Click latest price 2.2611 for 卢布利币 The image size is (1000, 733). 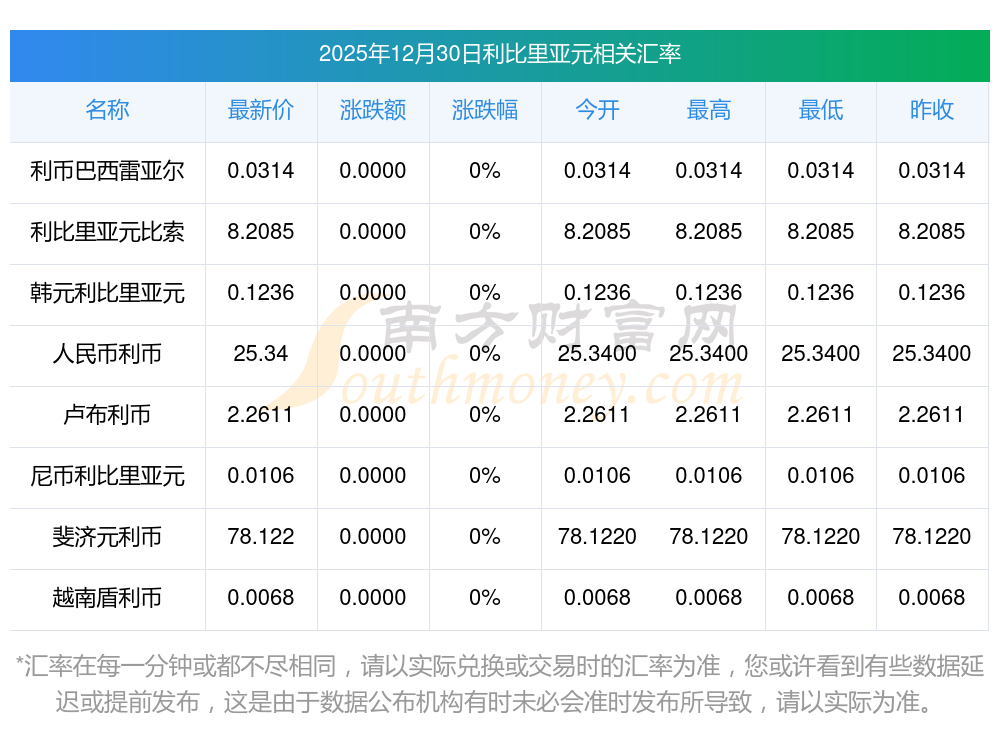261,415
